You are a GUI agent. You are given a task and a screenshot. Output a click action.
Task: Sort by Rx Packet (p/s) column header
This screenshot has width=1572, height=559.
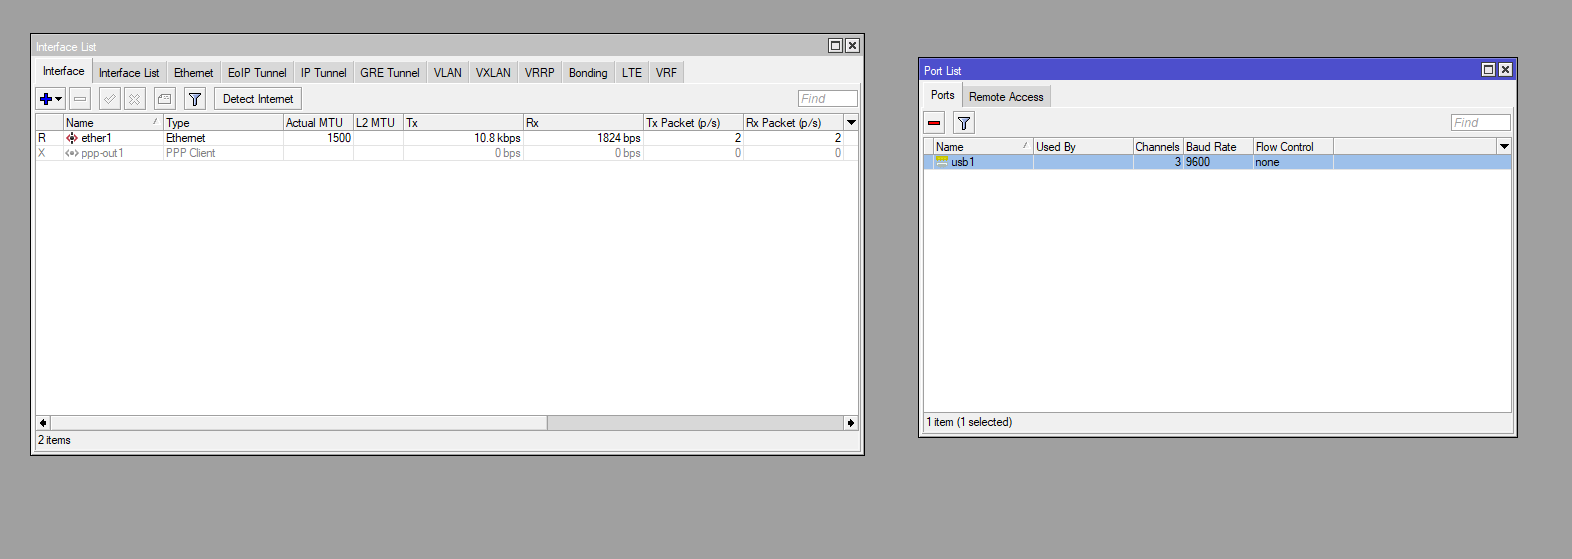tap(793, 122)
